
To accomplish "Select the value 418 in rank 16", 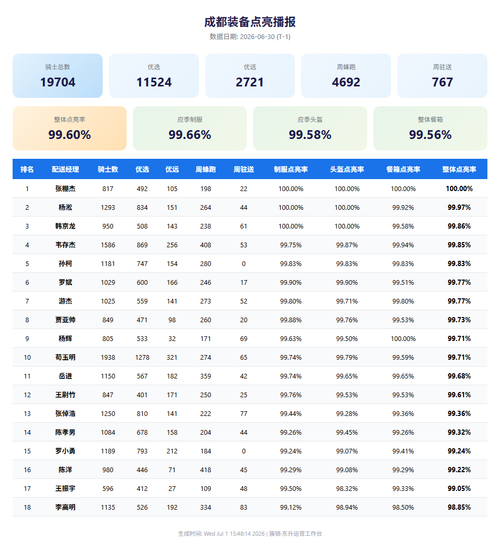I will [206, 470].
